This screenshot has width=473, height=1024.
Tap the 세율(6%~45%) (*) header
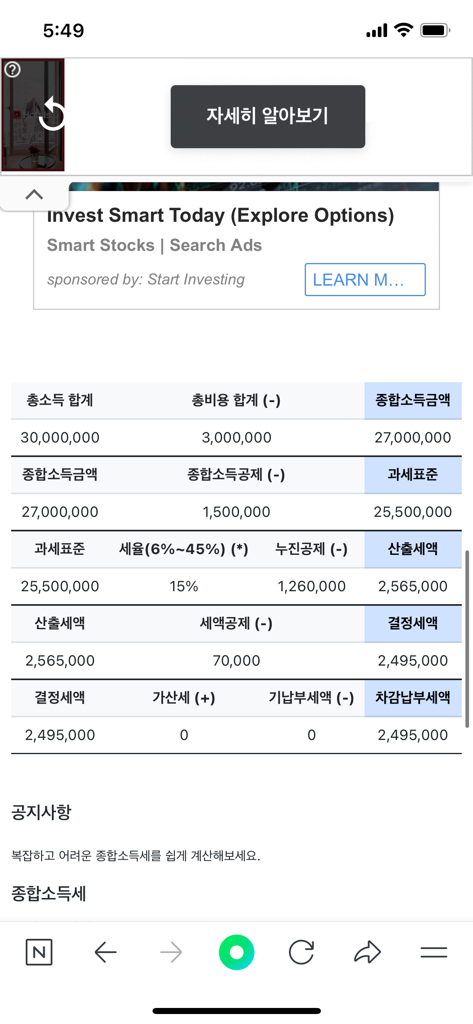184,549
